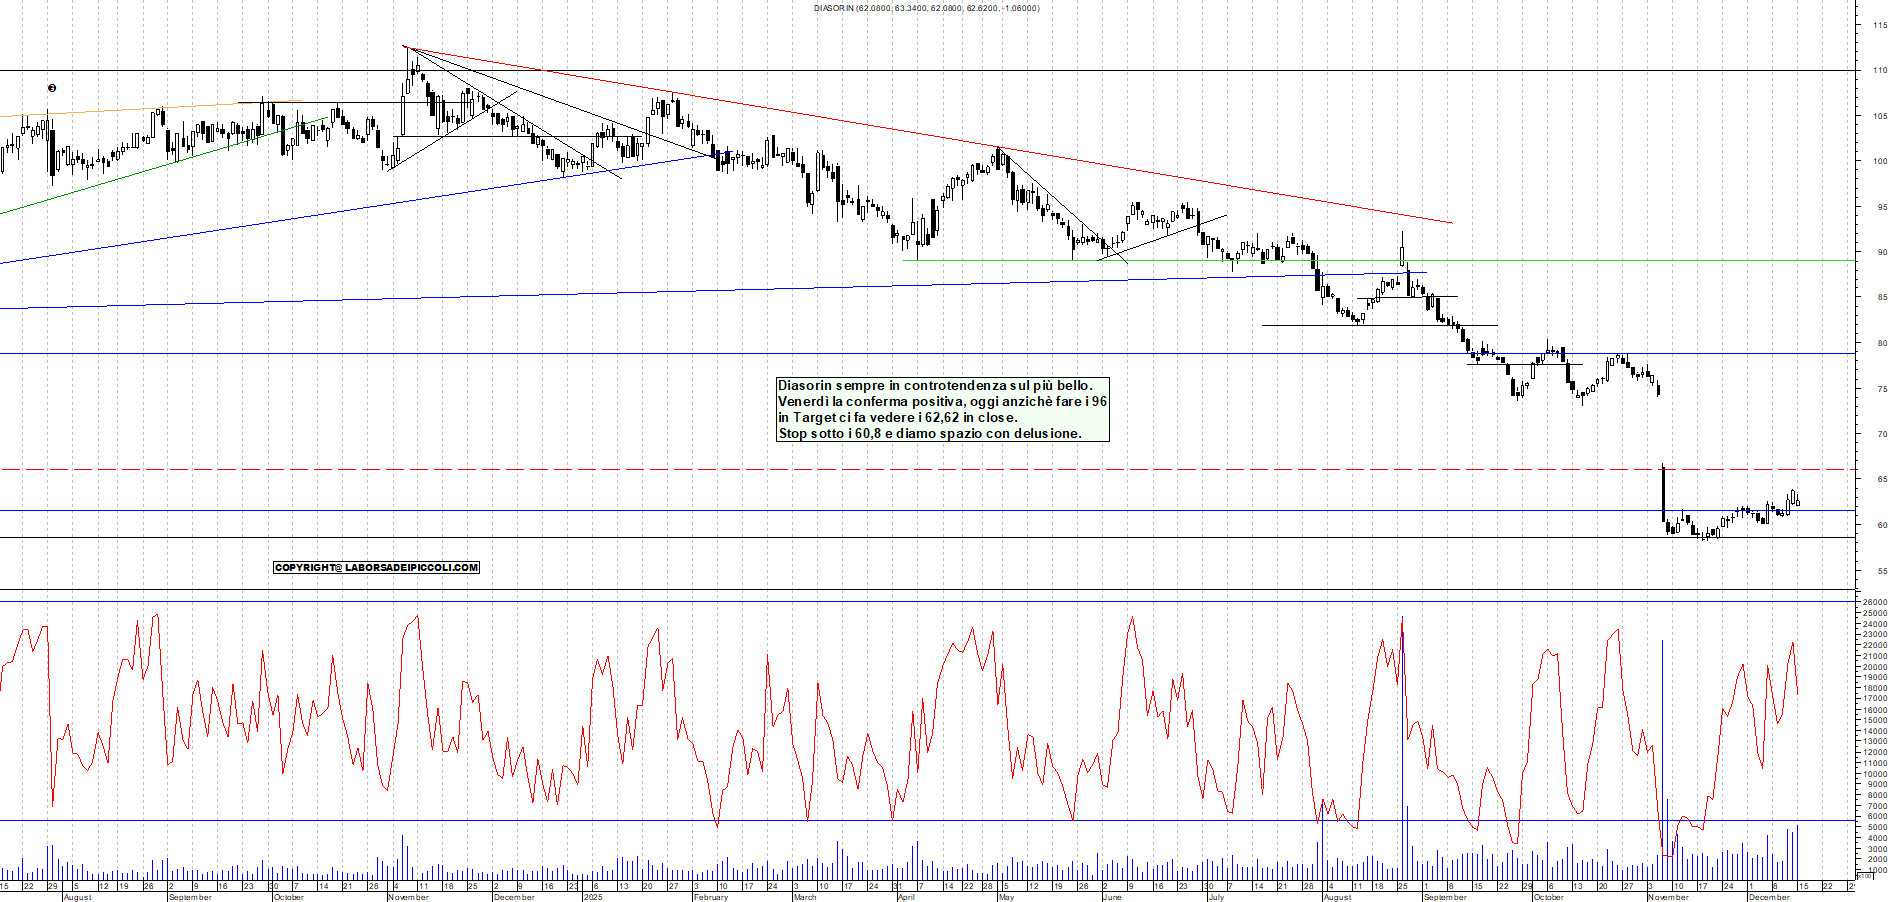Viewport: 1890px width, 902px height.
Task: Click the 10000 value on indicator scale
Action: [x=1874, y=774]
